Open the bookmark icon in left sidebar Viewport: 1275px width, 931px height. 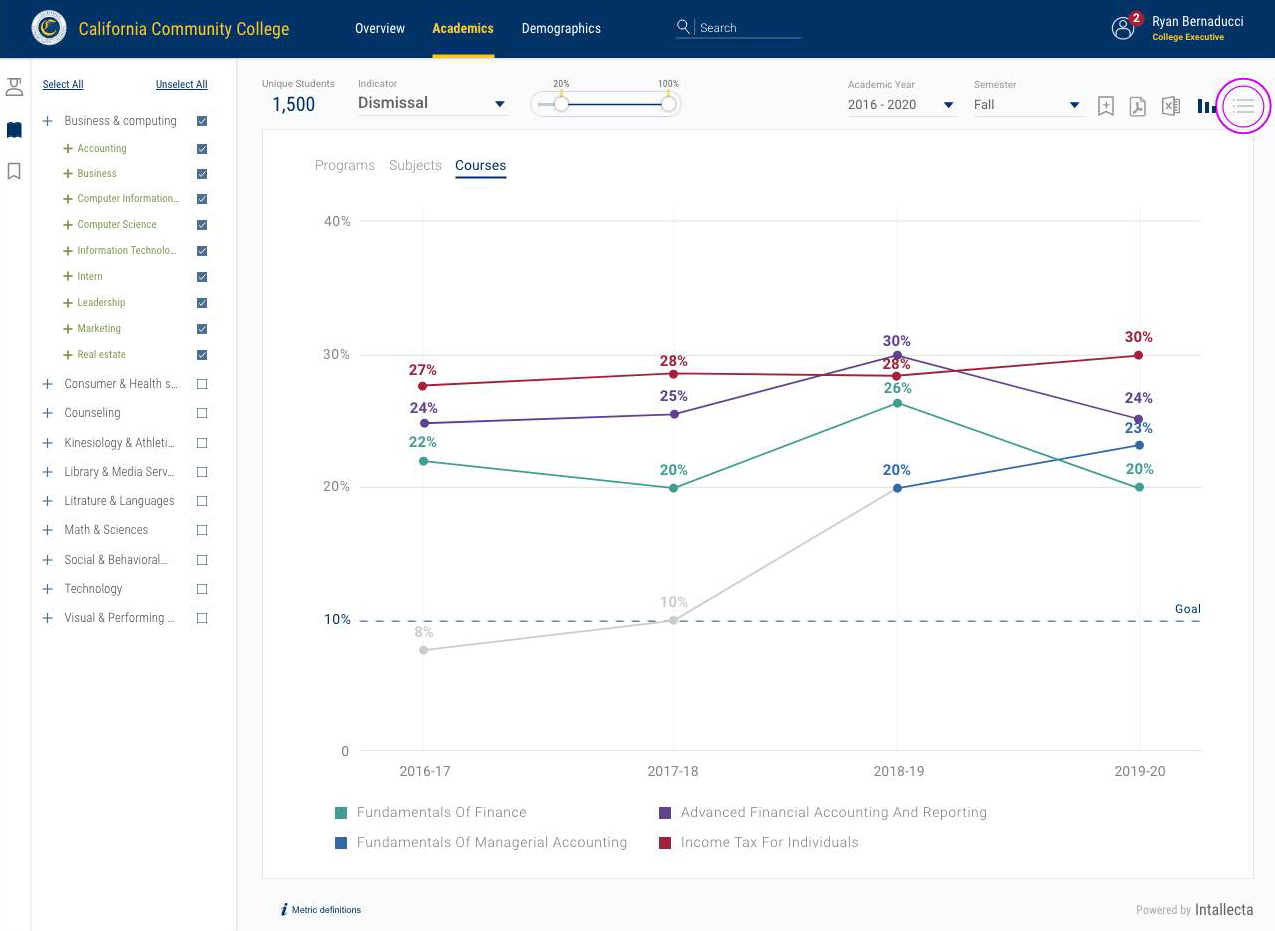(x=14, y=171)
